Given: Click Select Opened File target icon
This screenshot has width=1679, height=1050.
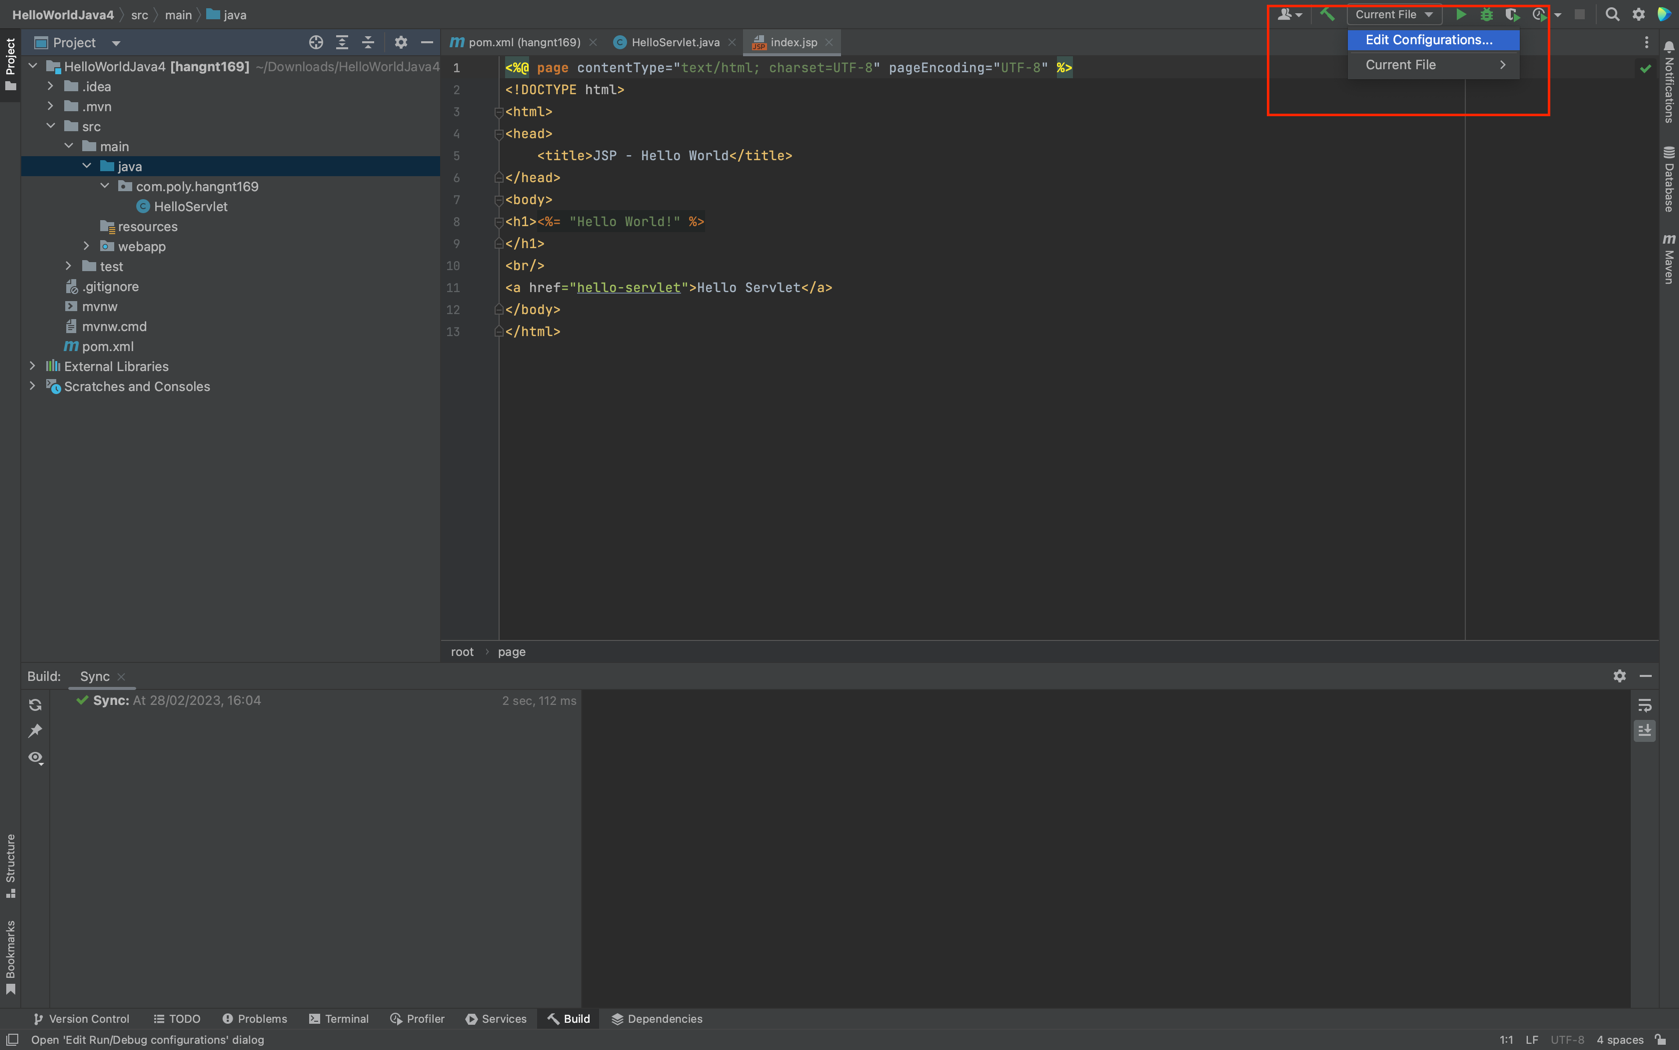Looking at the screenshot, I should coord(316,42).
